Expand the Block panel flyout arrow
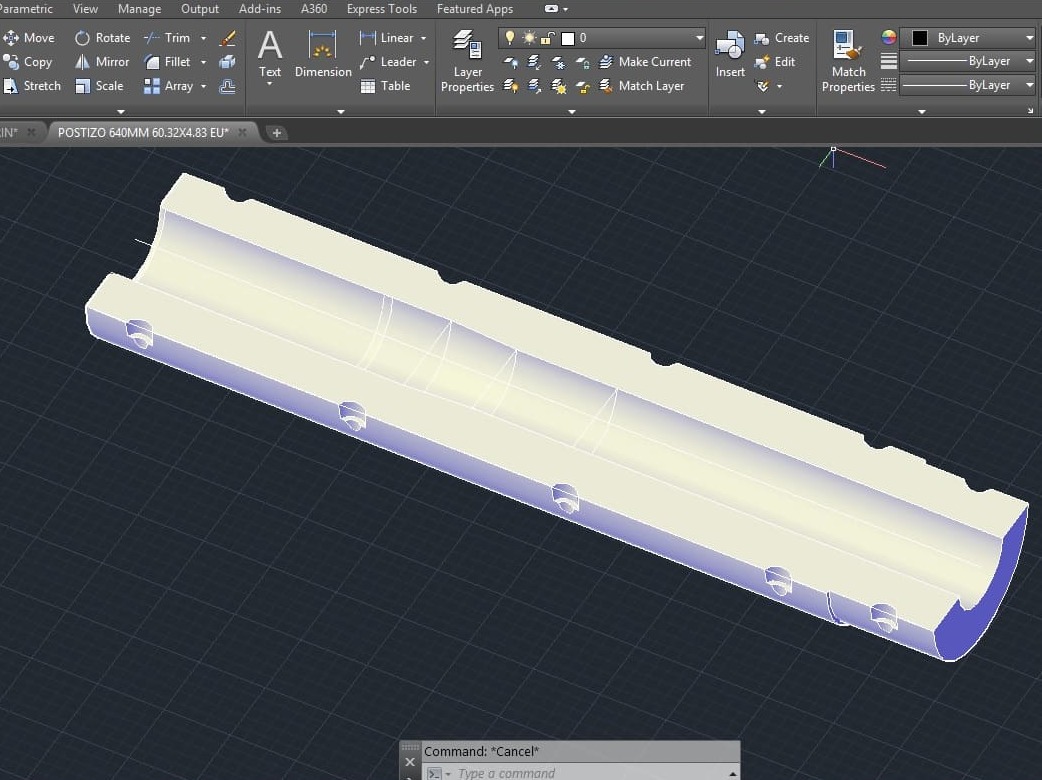 coord(762,112)
